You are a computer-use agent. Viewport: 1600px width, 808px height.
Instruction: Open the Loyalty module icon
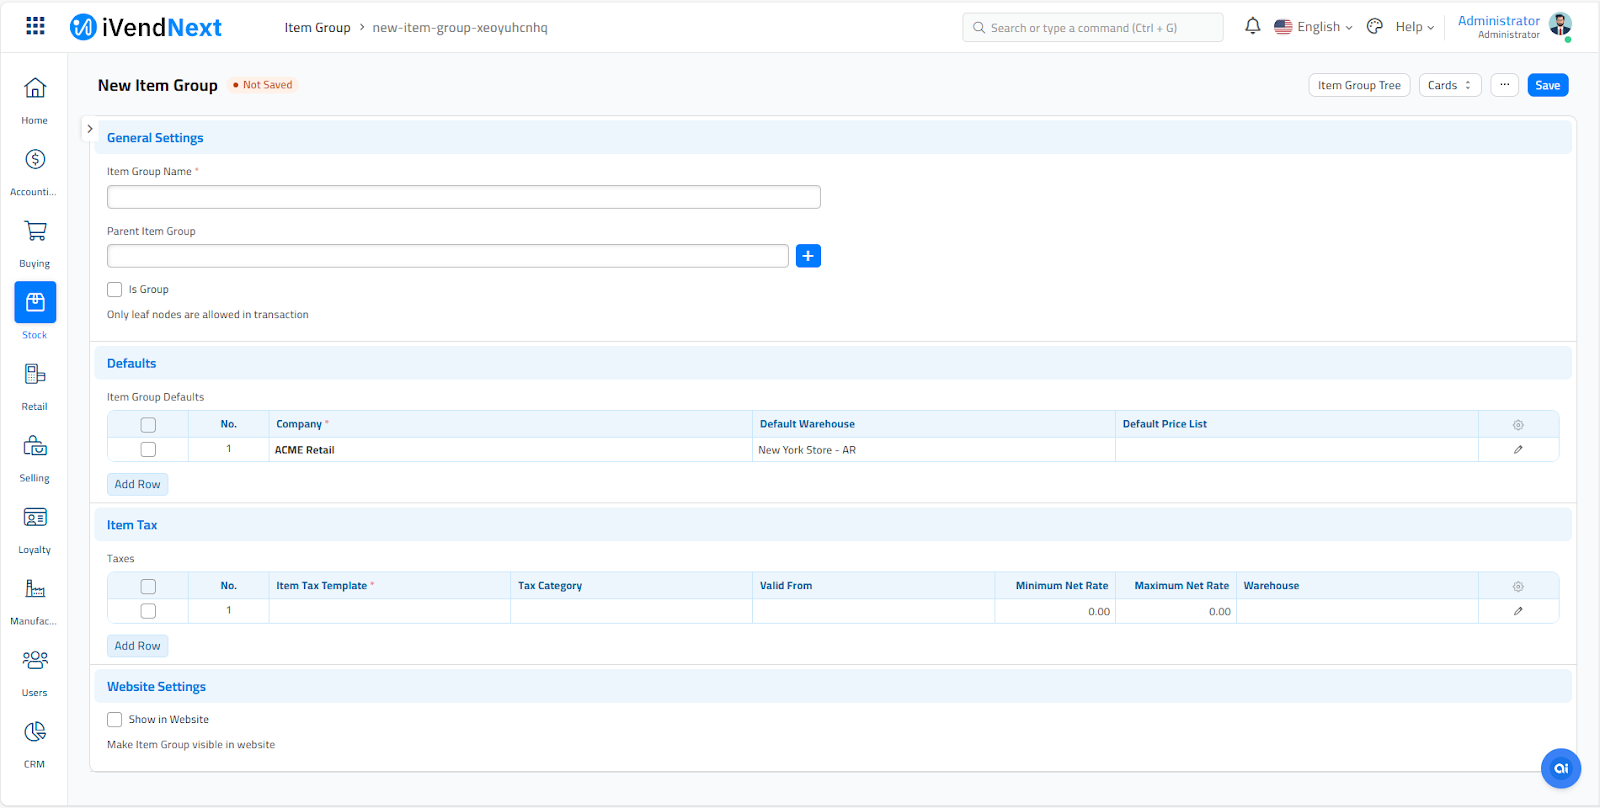[35, 518]
